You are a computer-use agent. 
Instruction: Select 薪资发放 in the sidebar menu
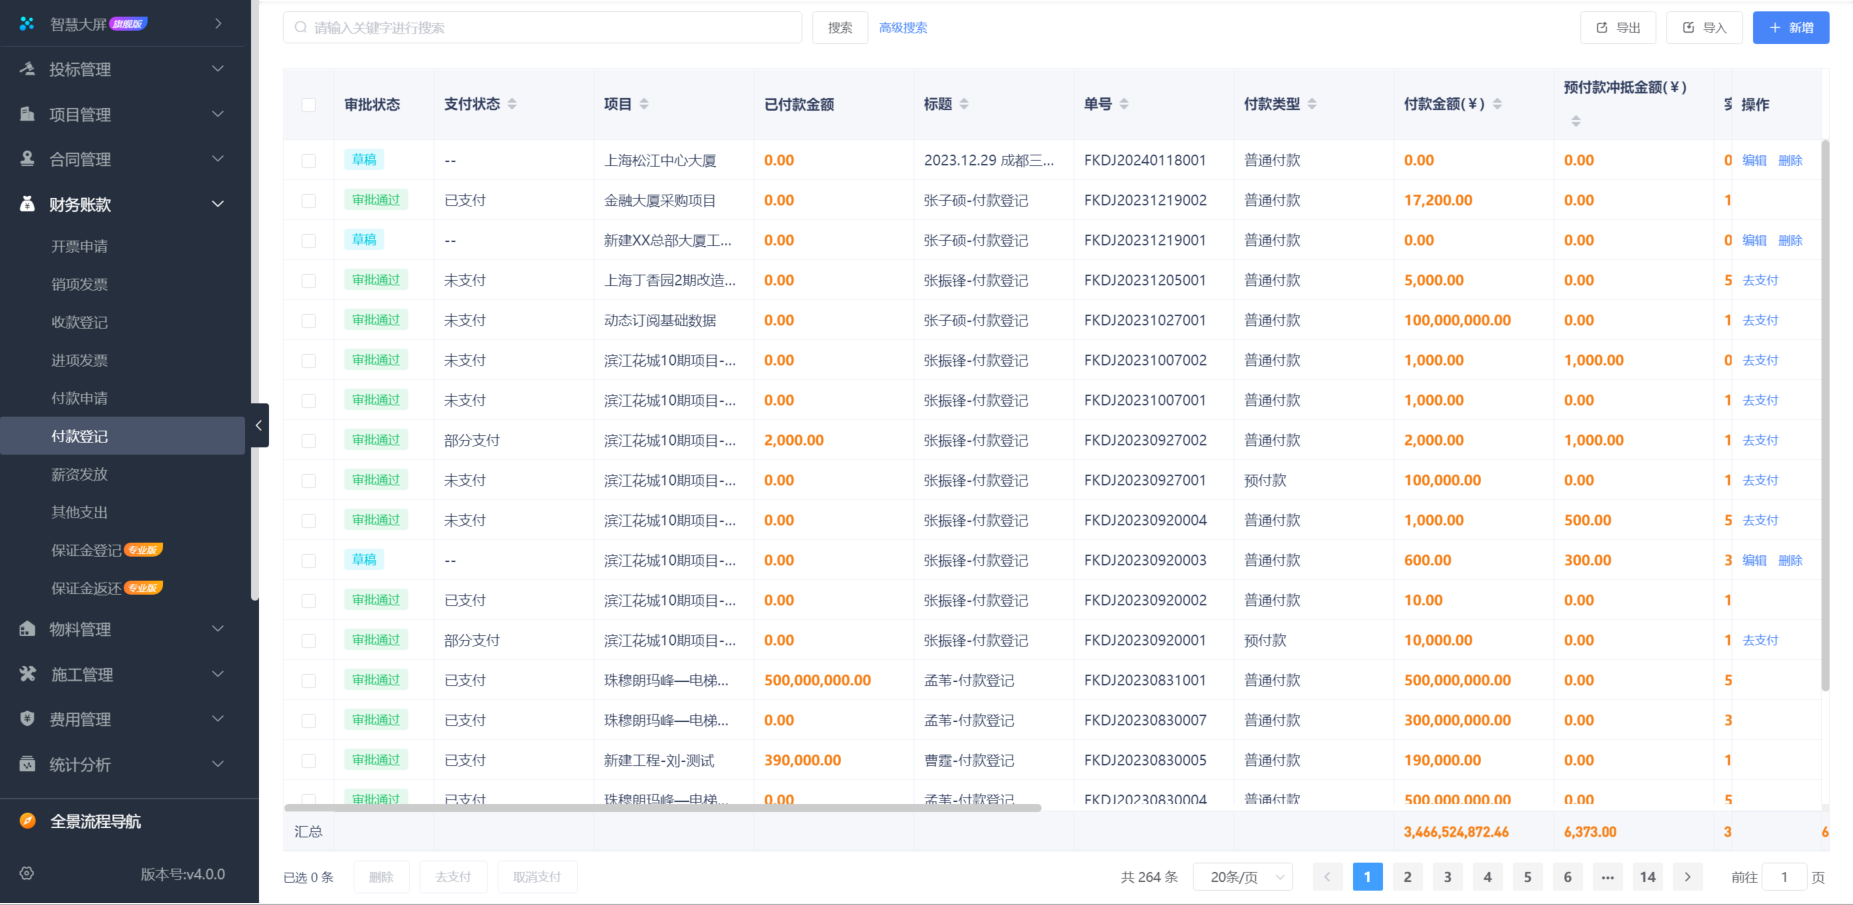pyautogui.click(x=80, y=474)
